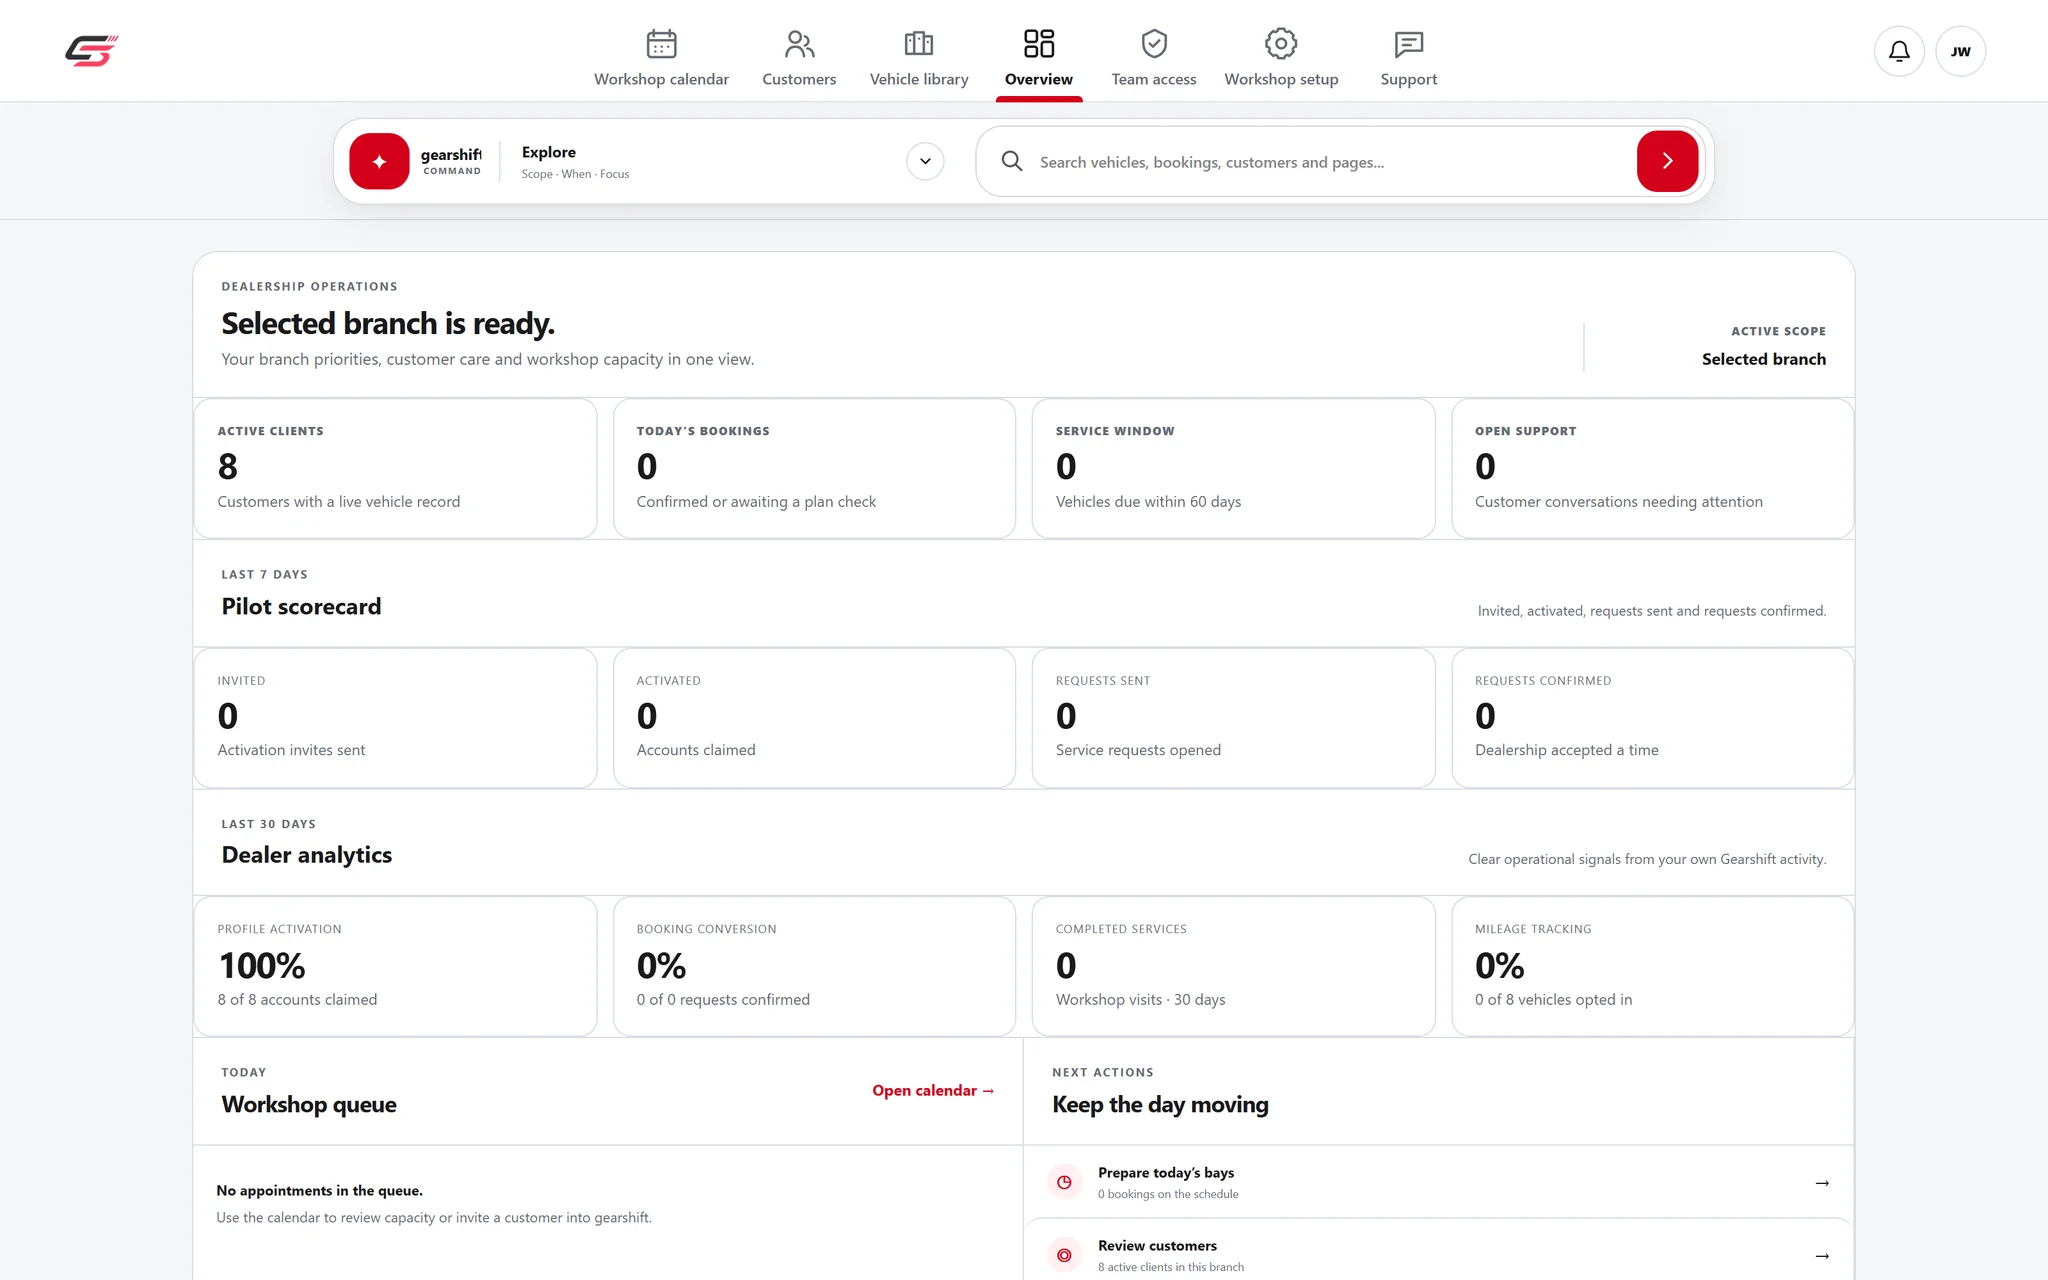The height and width of the screenshot is (1280, 2048).
Task: Open the Explore Scope · When · Focus selector
Action: pyautogui.click(x=733, y=161)
